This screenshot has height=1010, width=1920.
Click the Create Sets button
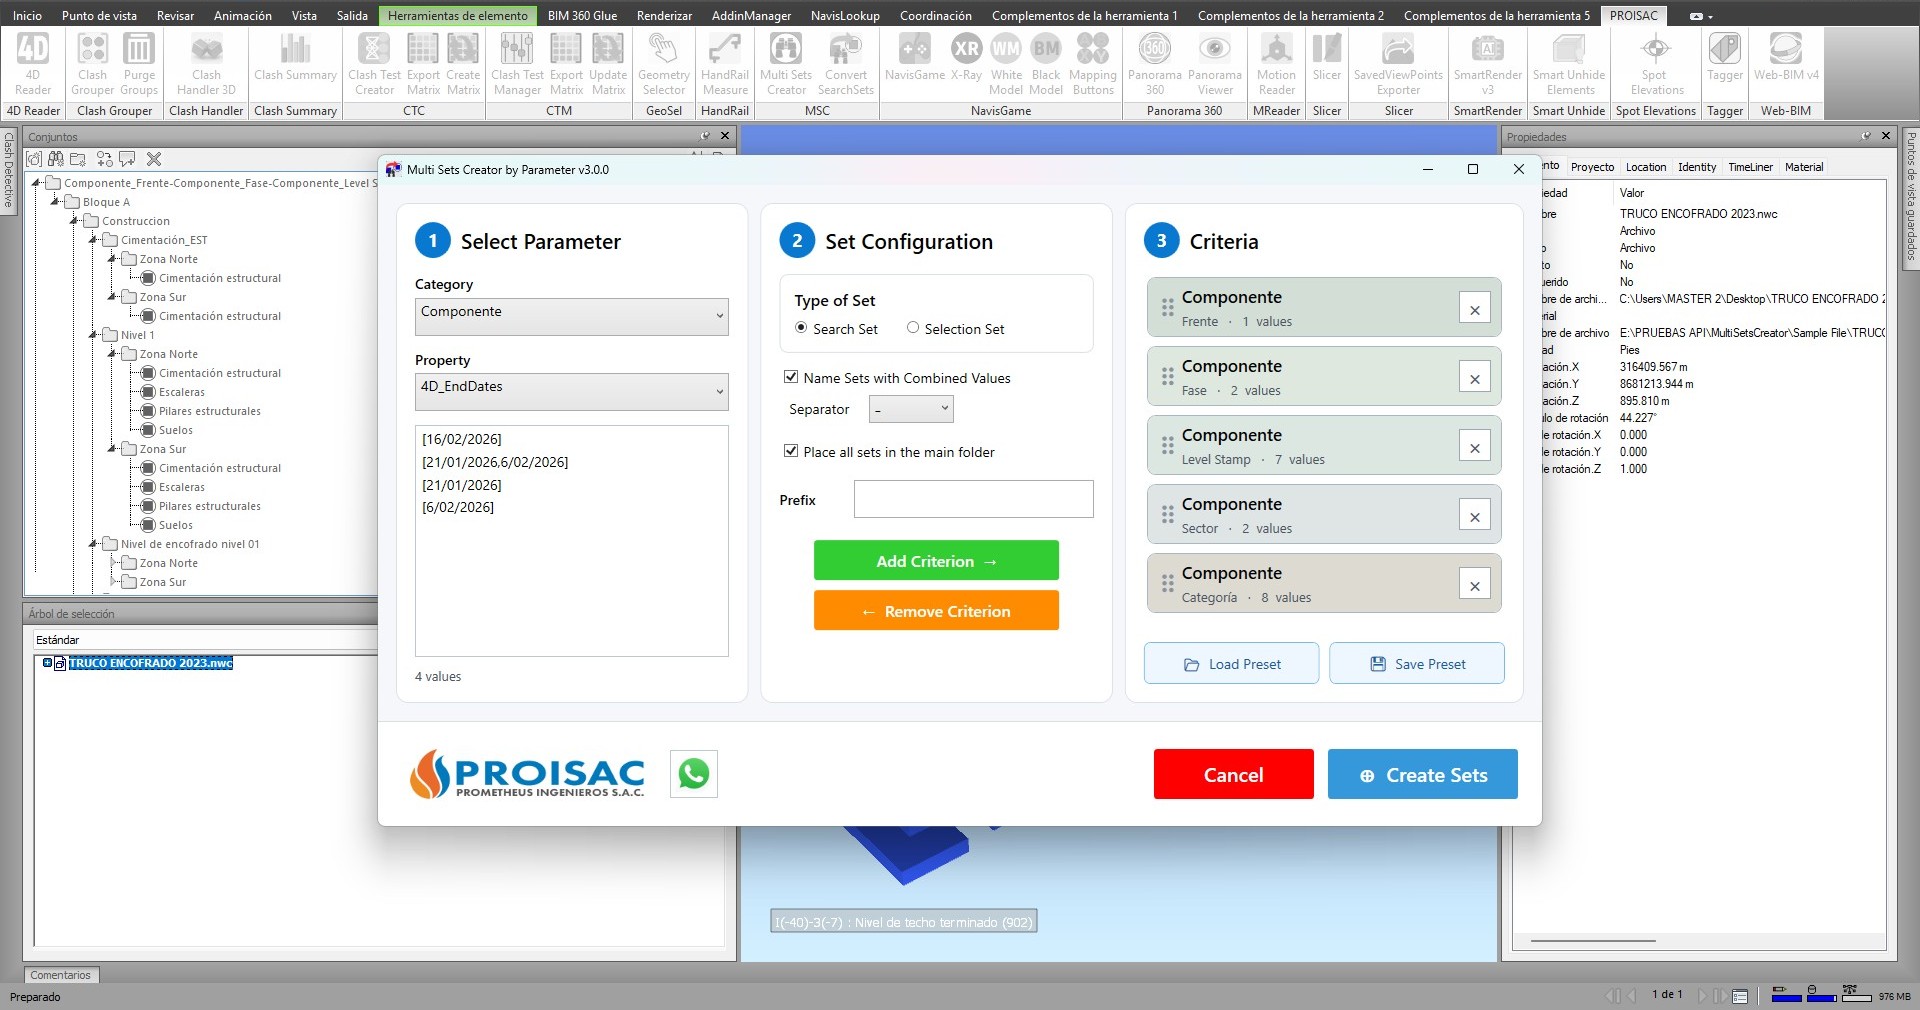(1422, 775)
